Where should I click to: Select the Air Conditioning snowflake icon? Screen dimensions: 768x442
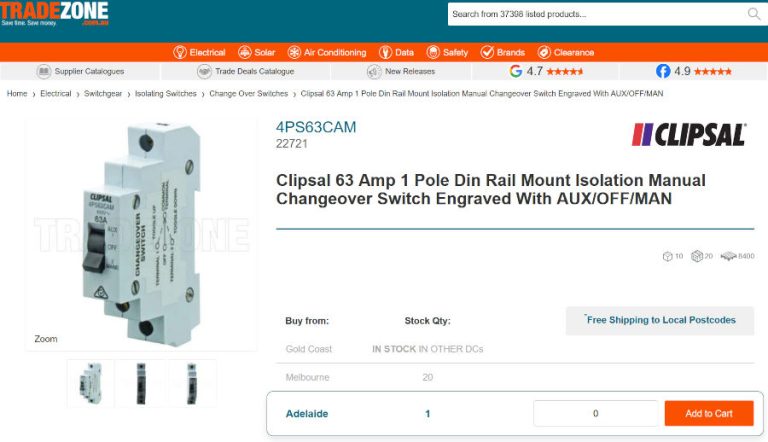pos(294,52)
